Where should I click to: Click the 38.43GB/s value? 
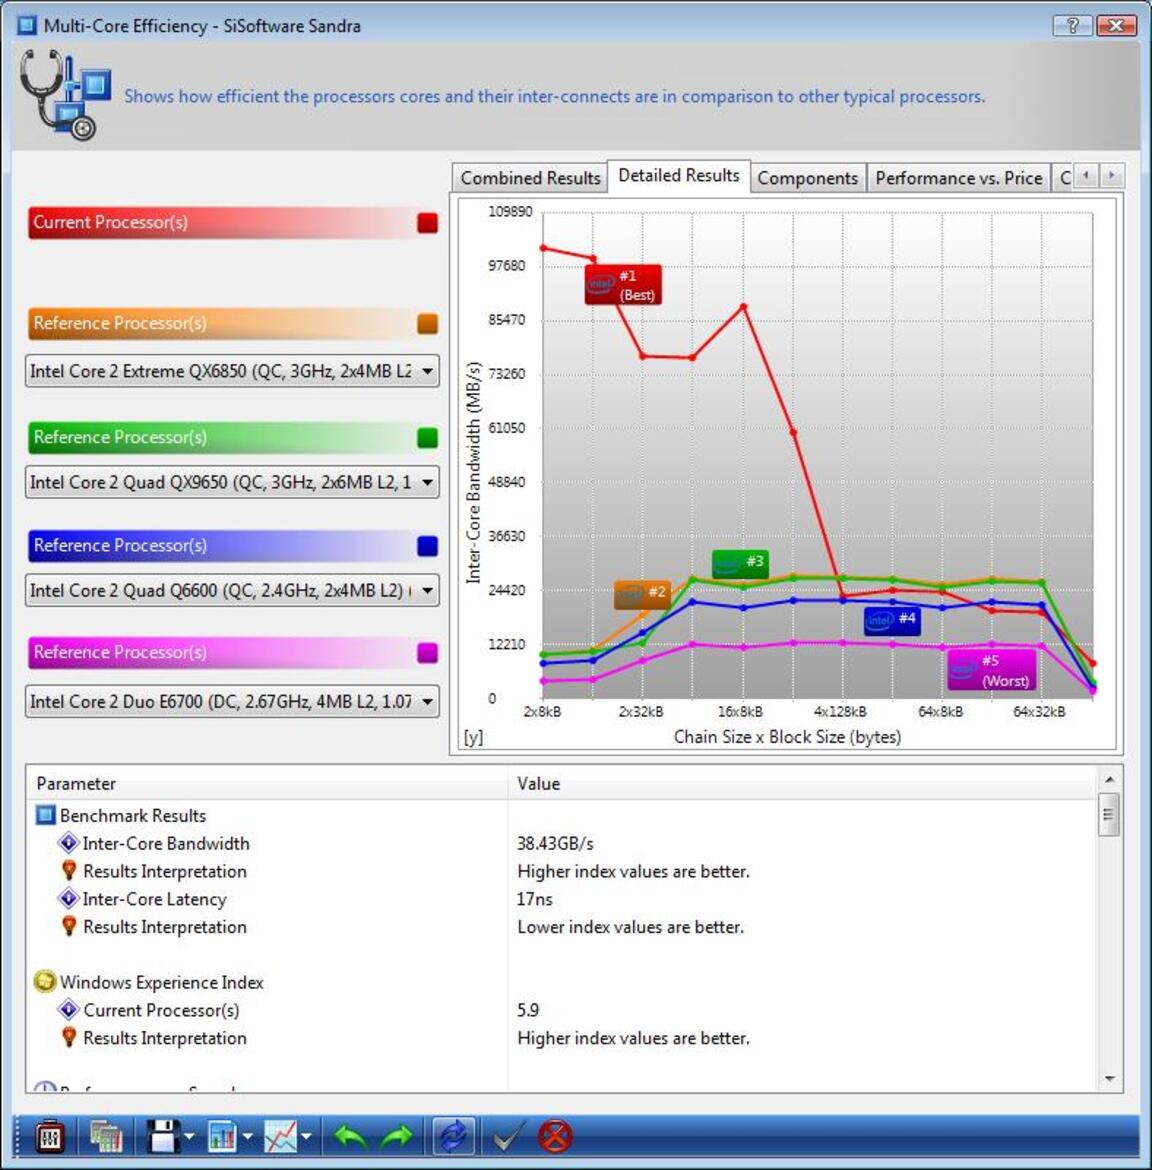tap(555, 843)
